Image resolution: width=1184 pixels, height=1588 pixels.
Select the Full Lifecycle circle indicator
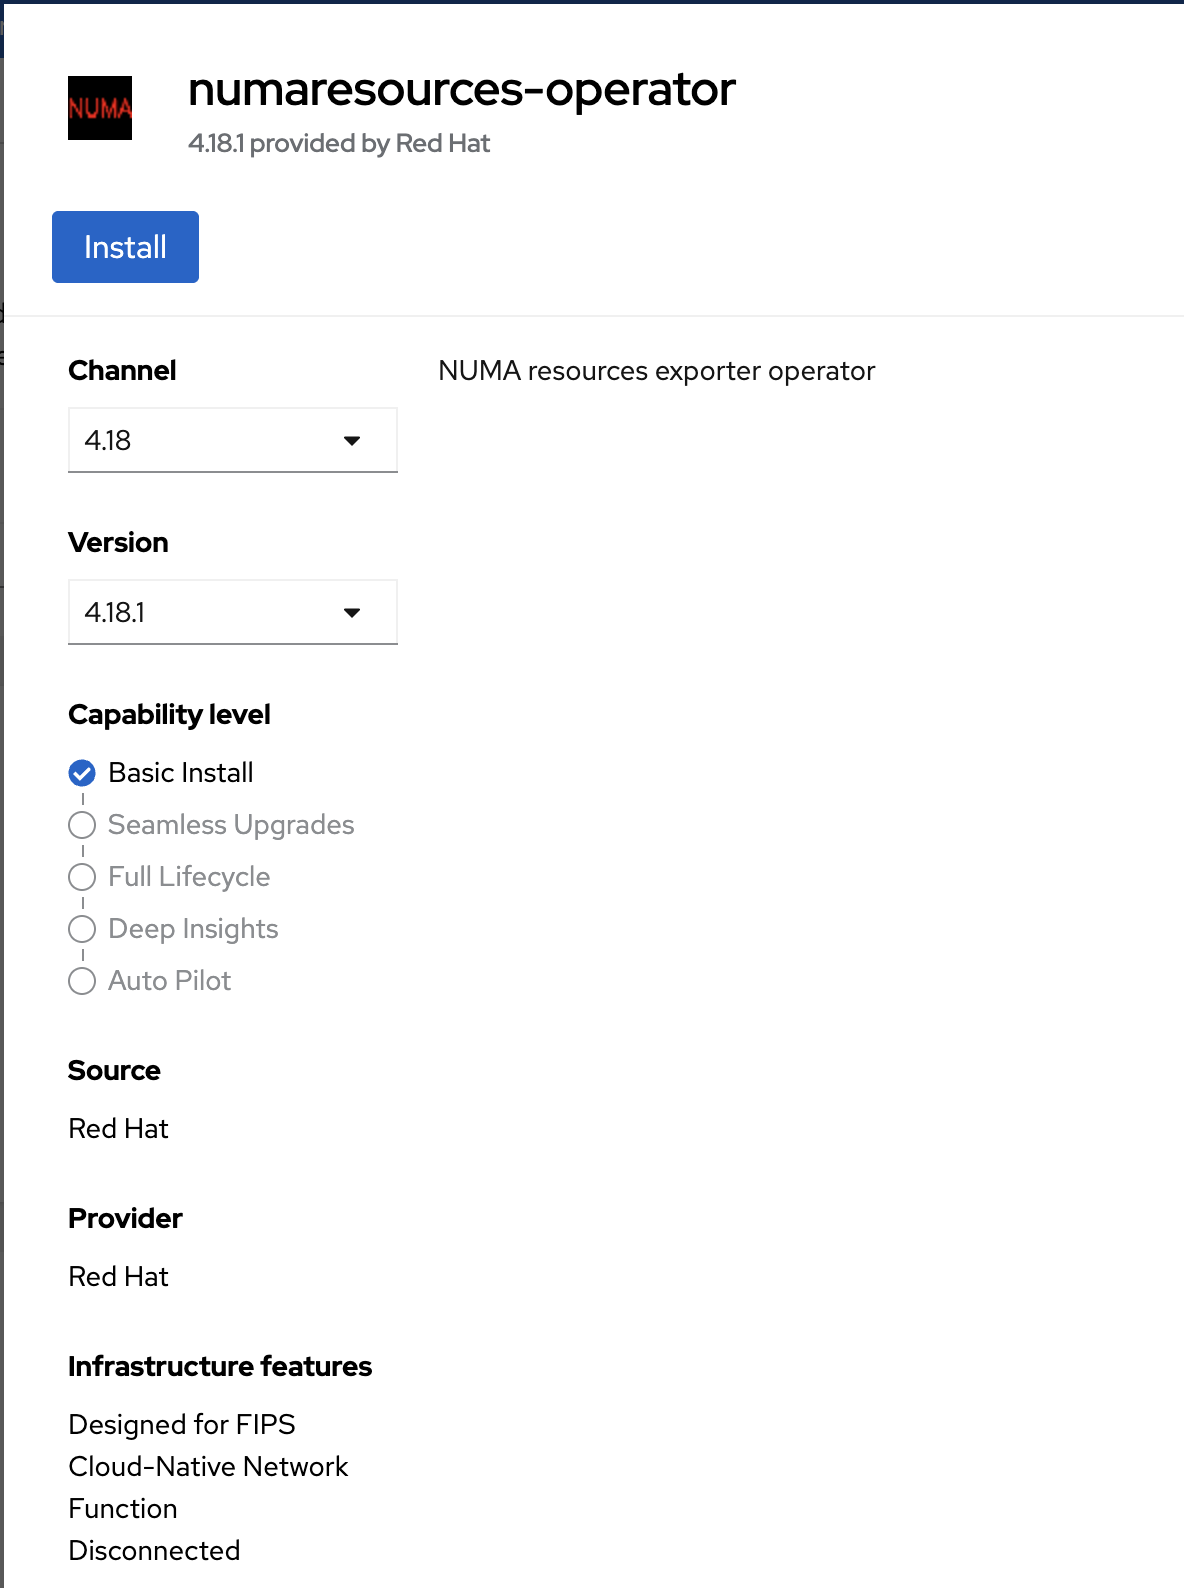[x=82, y=877]
